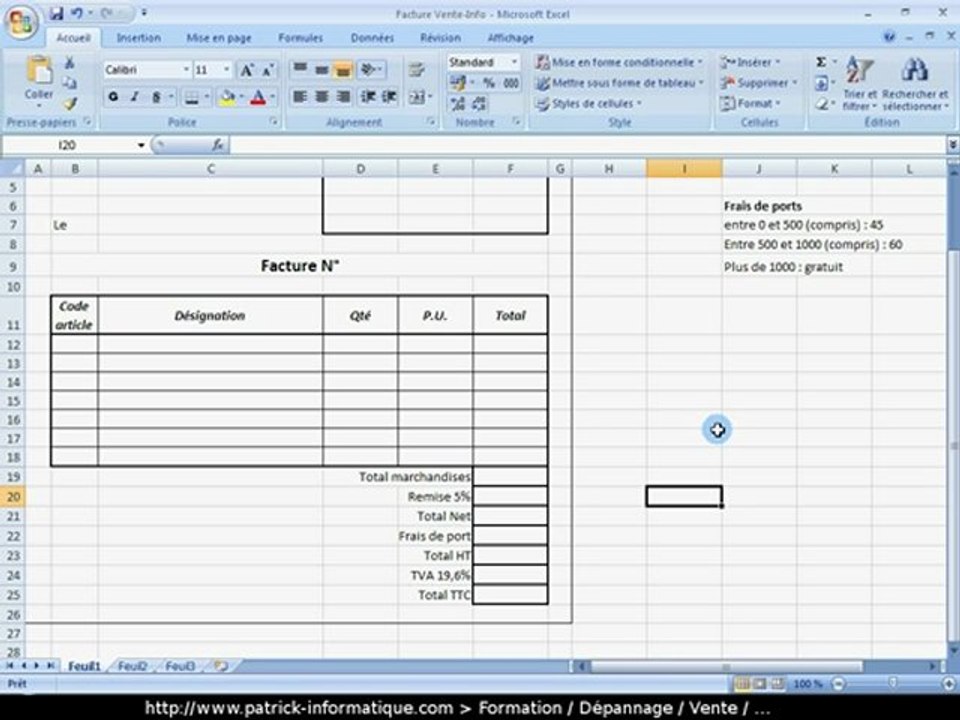Toggle bold formatting (G)
960x720 pixels.
coord(113,97)
